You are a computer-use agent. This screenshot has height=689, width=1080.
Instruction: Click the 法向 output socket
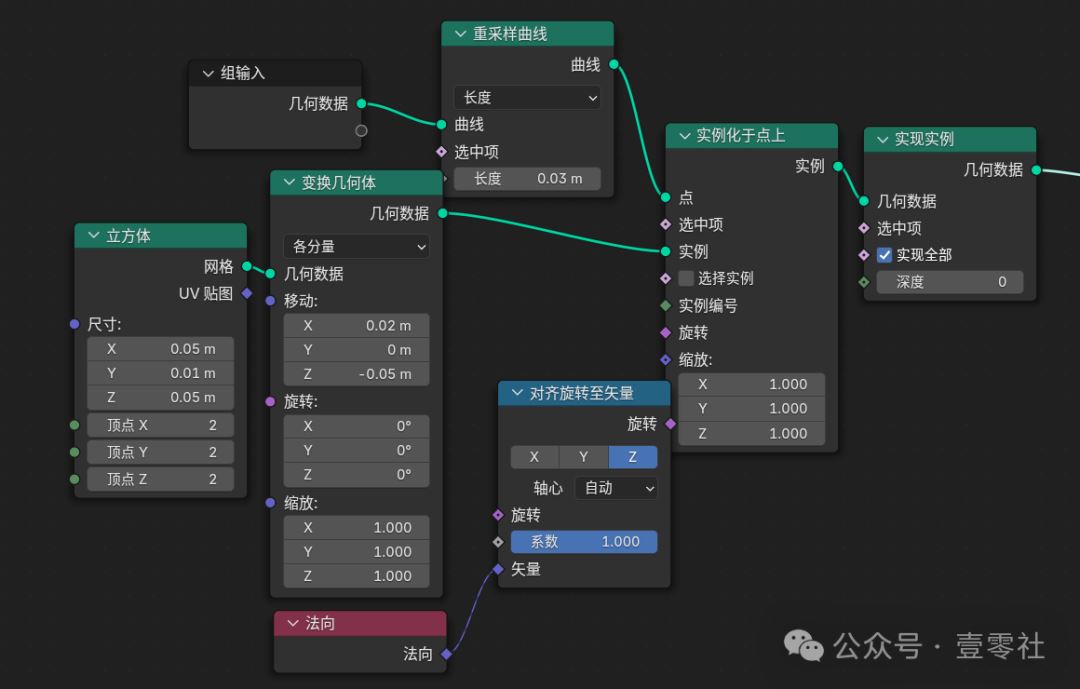pyautogui.click(x=444, y=656)
